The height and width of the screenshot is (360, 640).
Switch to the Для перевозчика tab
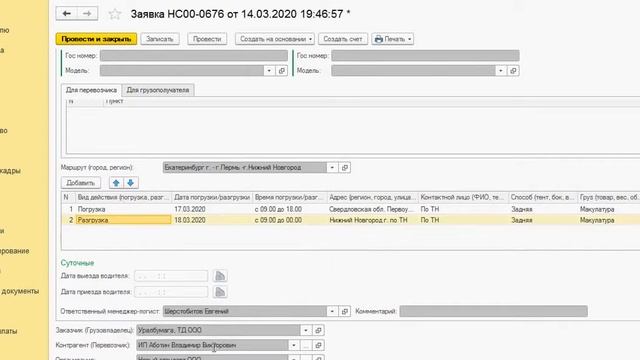point(91,90)
